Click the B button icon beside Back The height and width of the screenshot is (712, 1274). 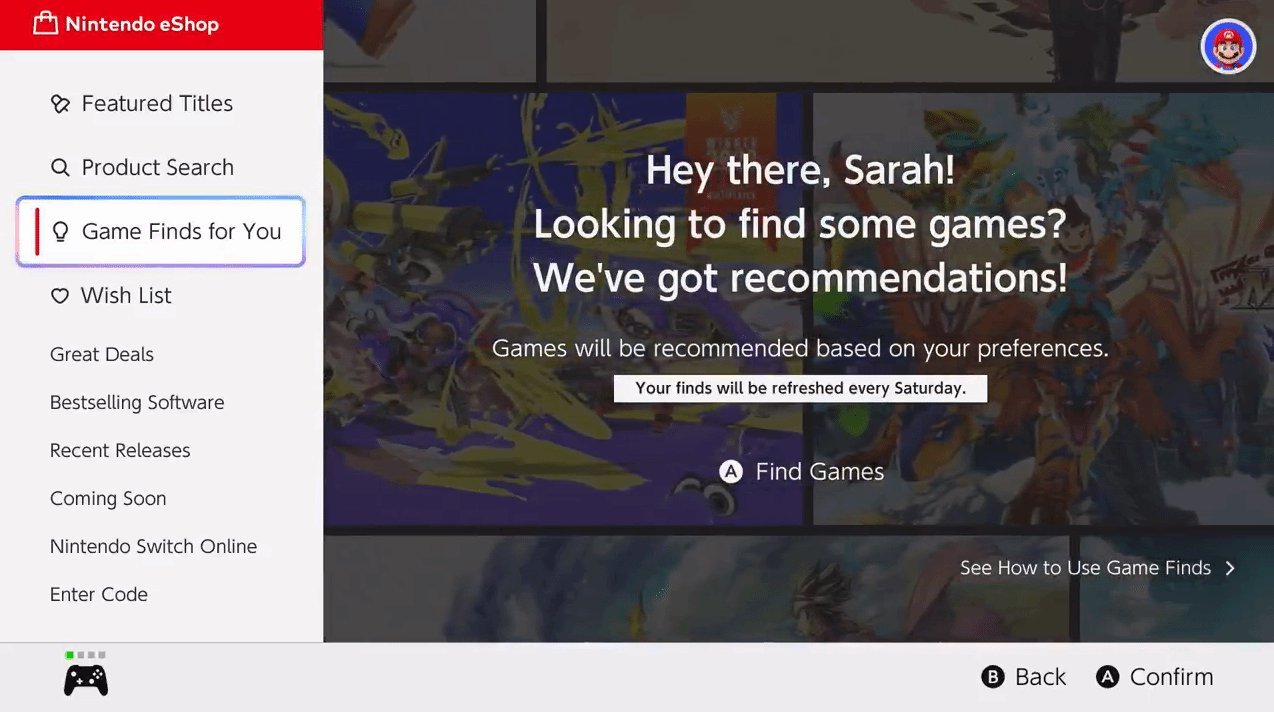(992, 678)
